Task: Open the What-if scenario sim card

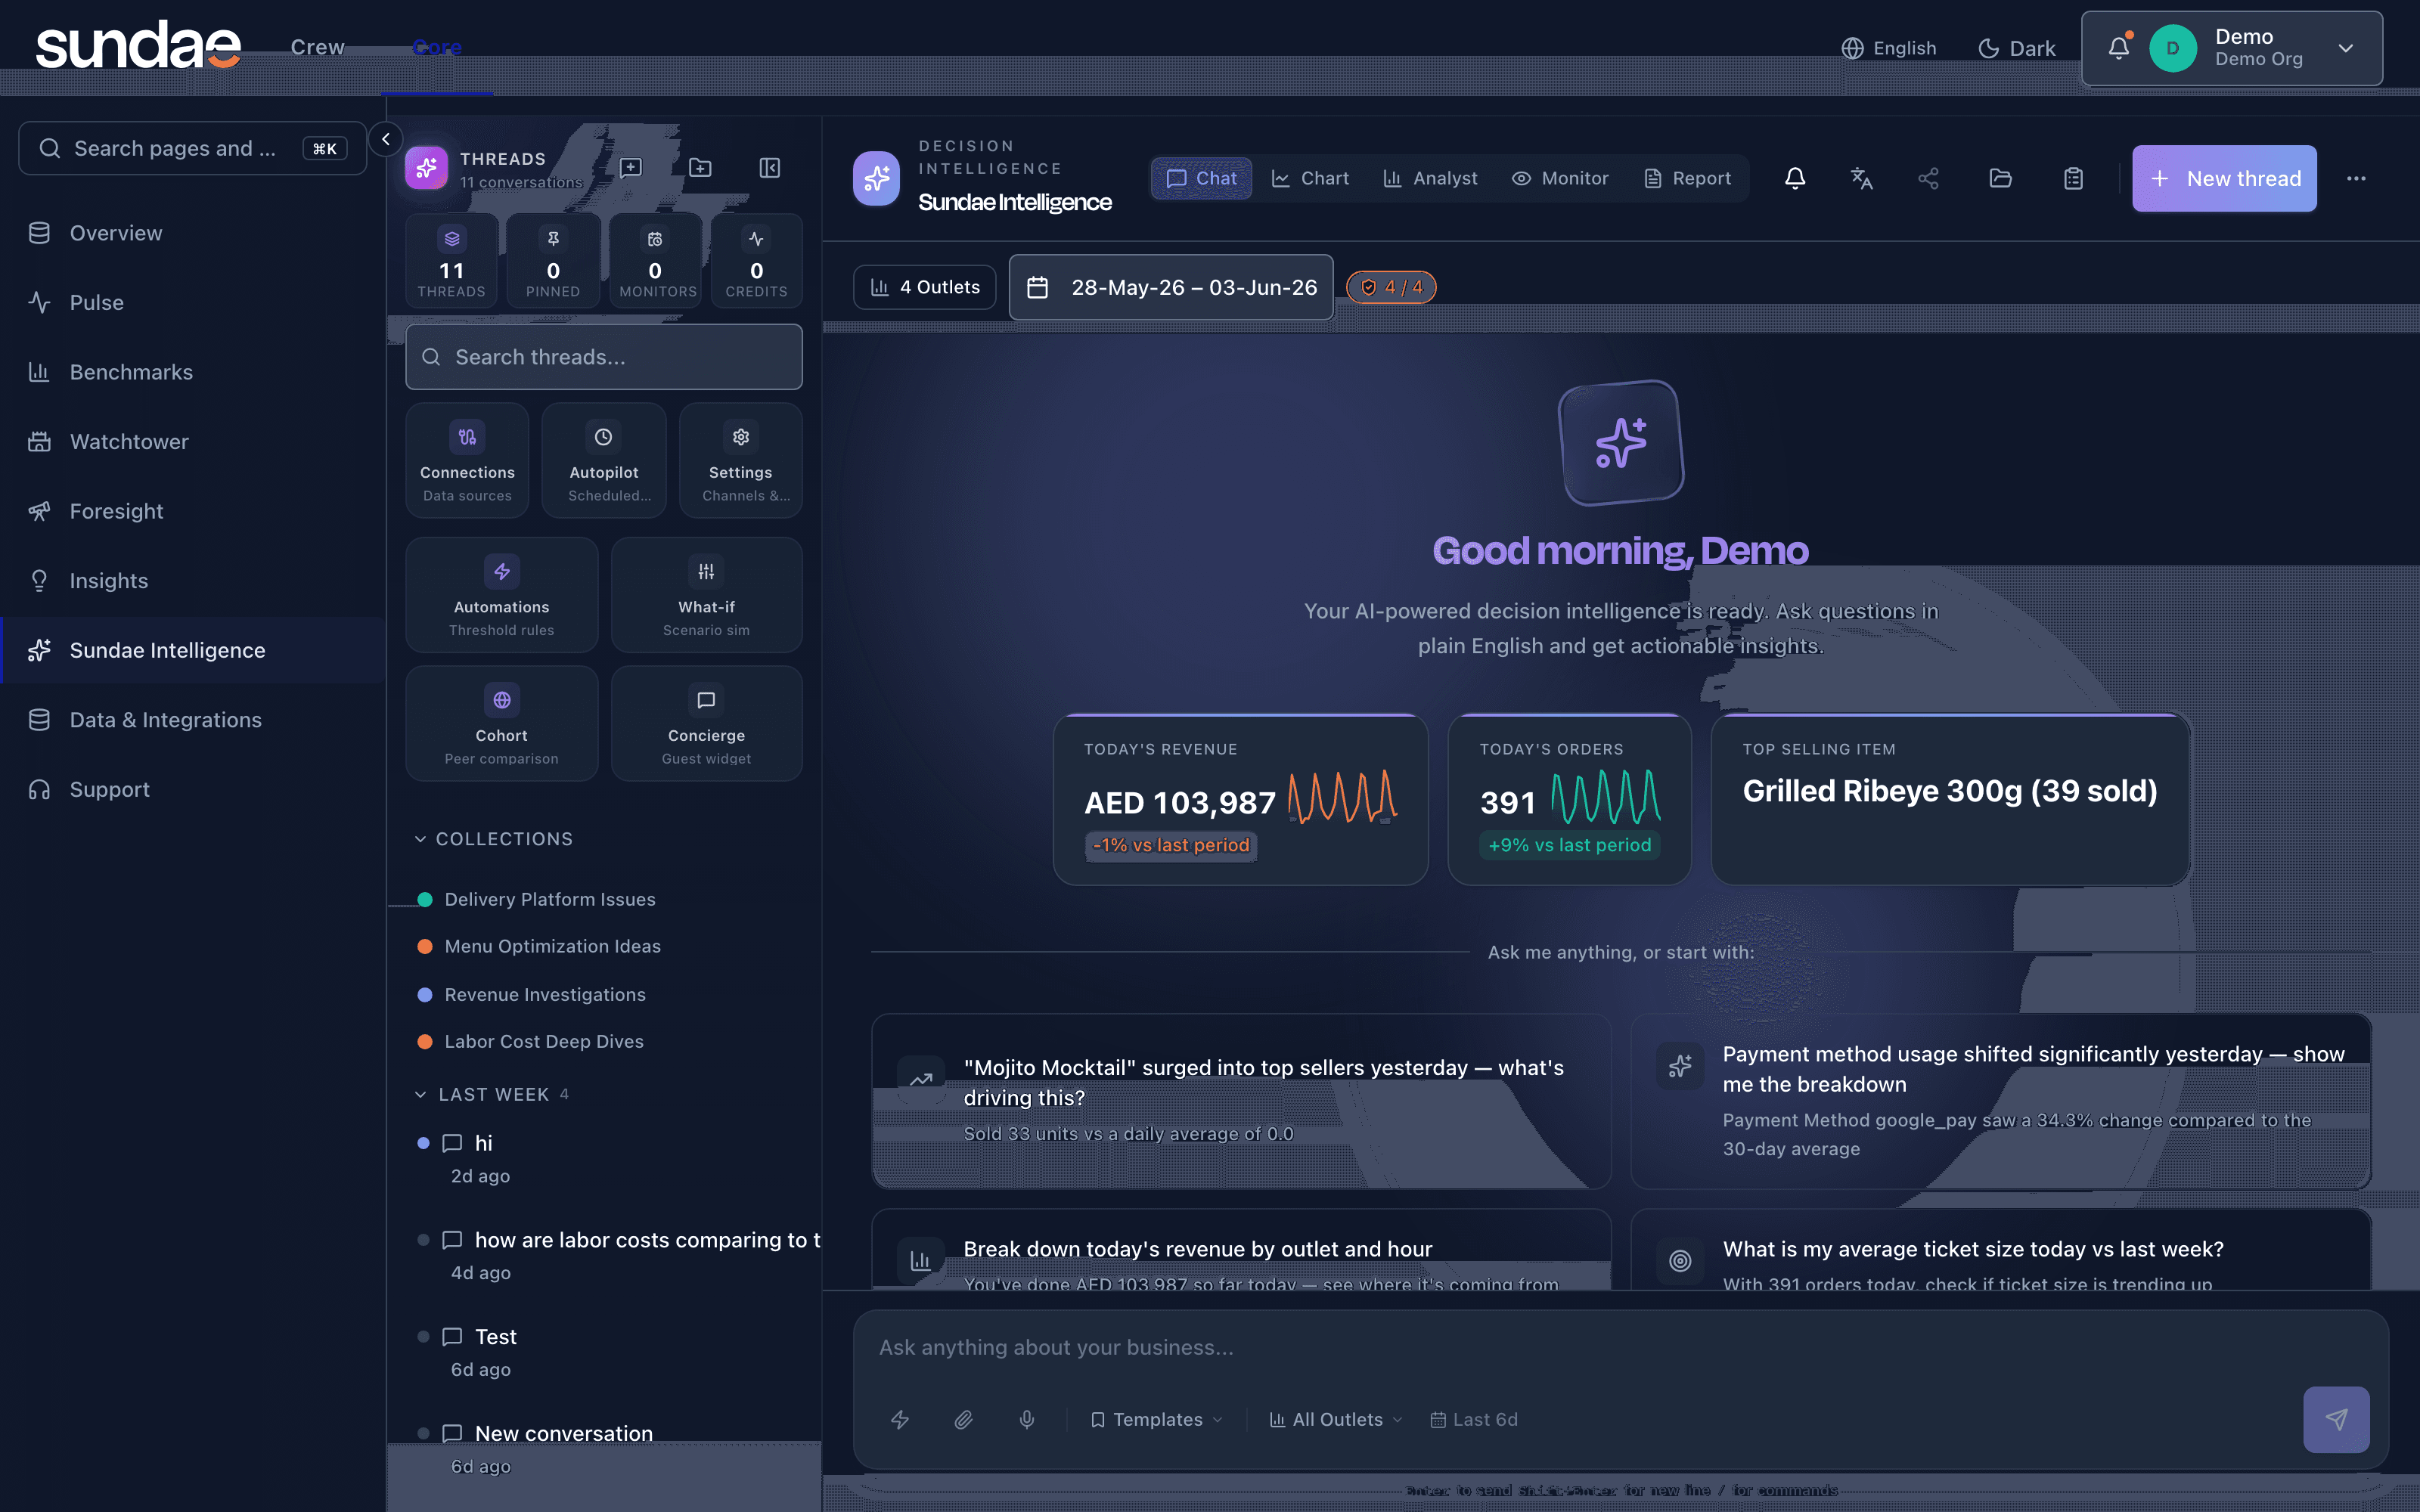Action: coord(707,595)
